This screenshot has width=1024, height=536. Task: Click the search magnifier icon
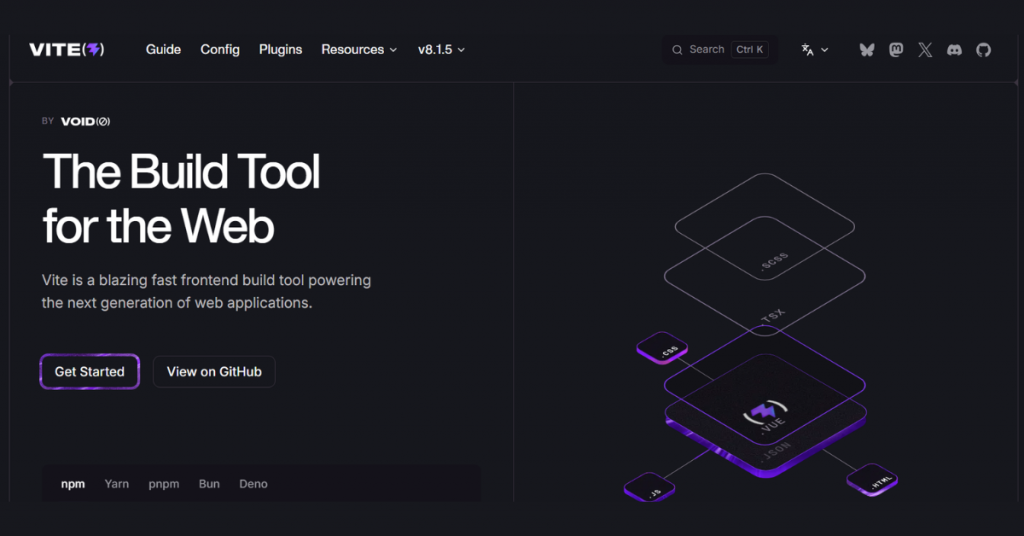pos(677,50)
